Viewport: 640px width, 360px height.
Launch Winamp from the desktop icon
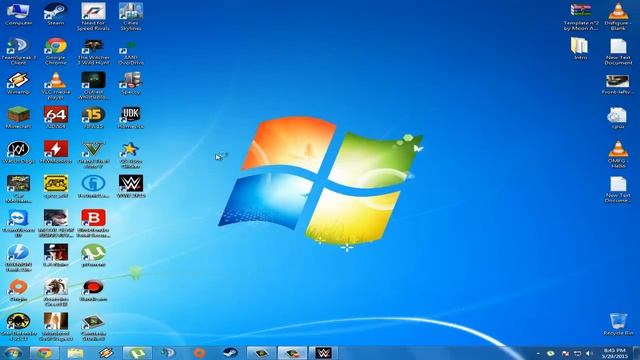(x=18, y=83)
